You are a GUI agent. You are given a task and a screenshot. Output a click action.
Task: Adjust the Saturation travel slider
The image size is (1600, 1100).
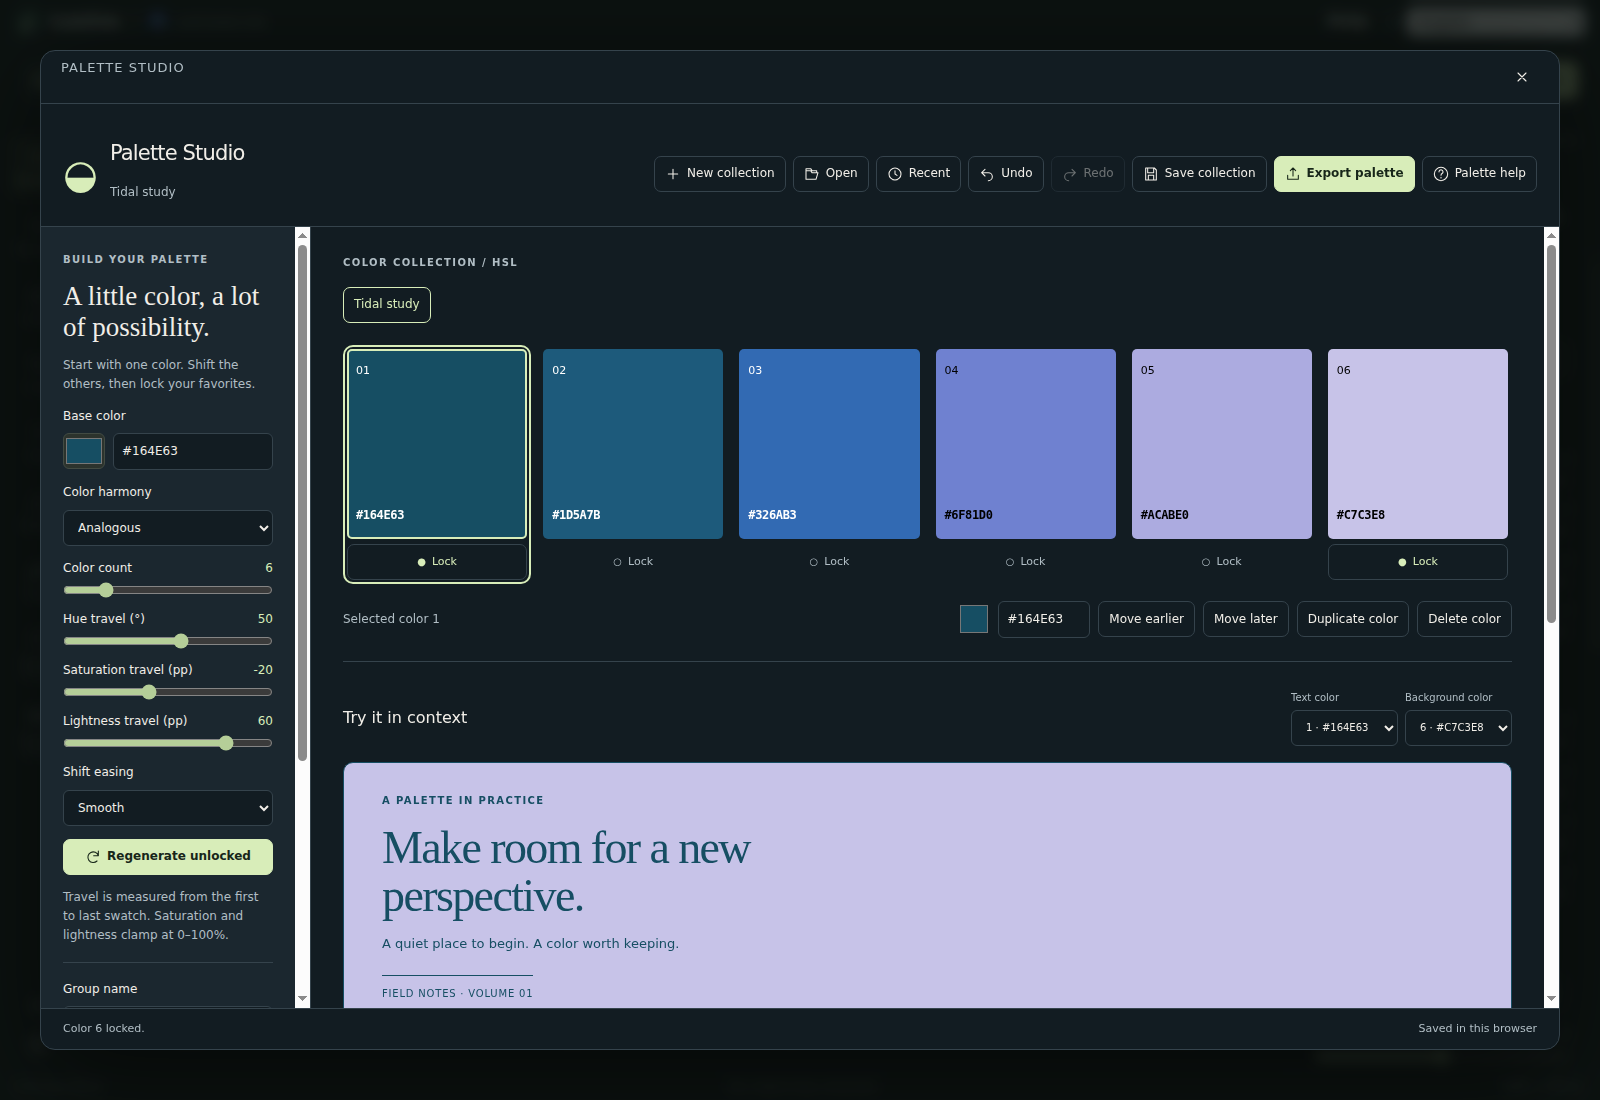[x=168, y=692]
